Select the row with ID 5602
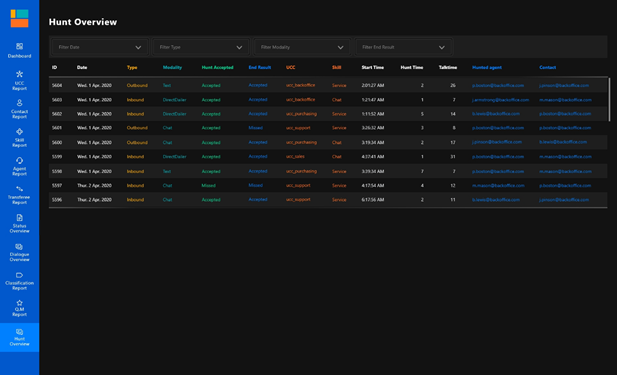Screen dimensions: 617x375 pos(328,114)
